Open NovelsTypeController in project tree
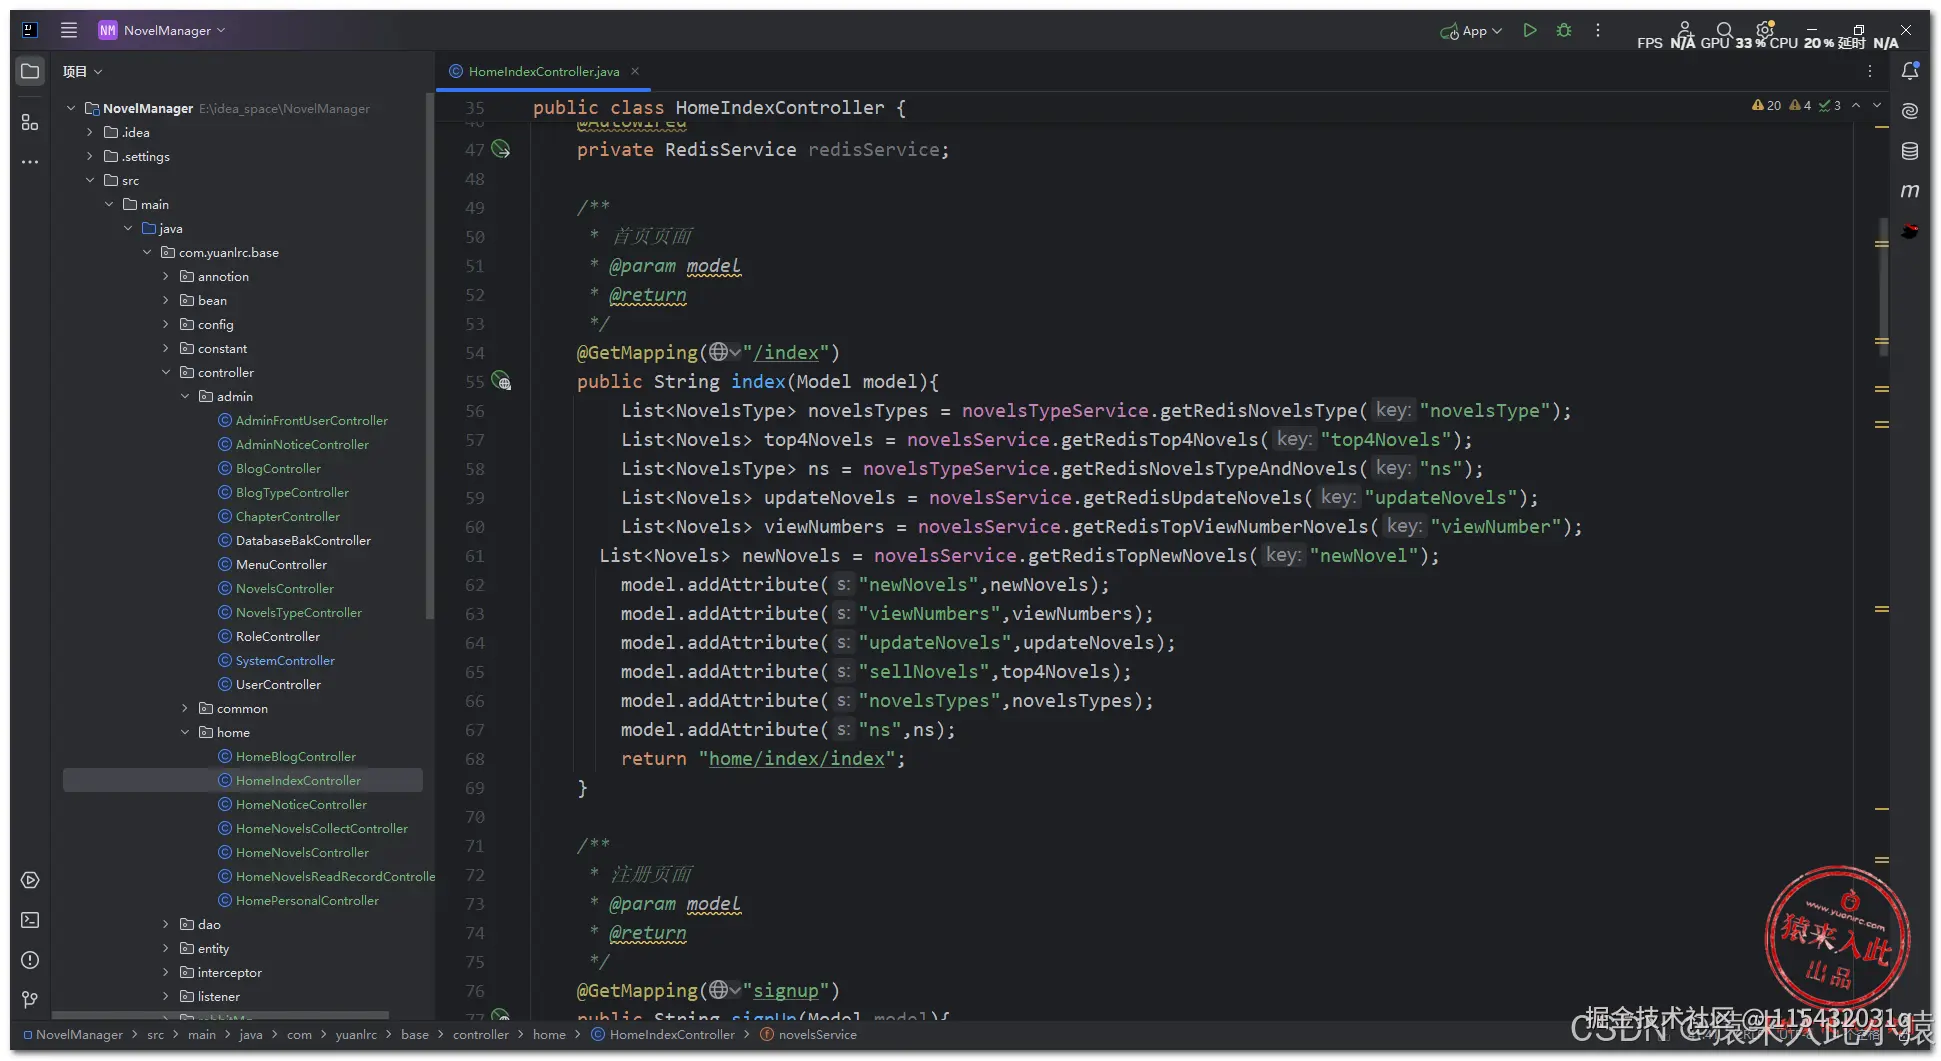Viewport: 1941px width, 1061px height. coord(298,612)
